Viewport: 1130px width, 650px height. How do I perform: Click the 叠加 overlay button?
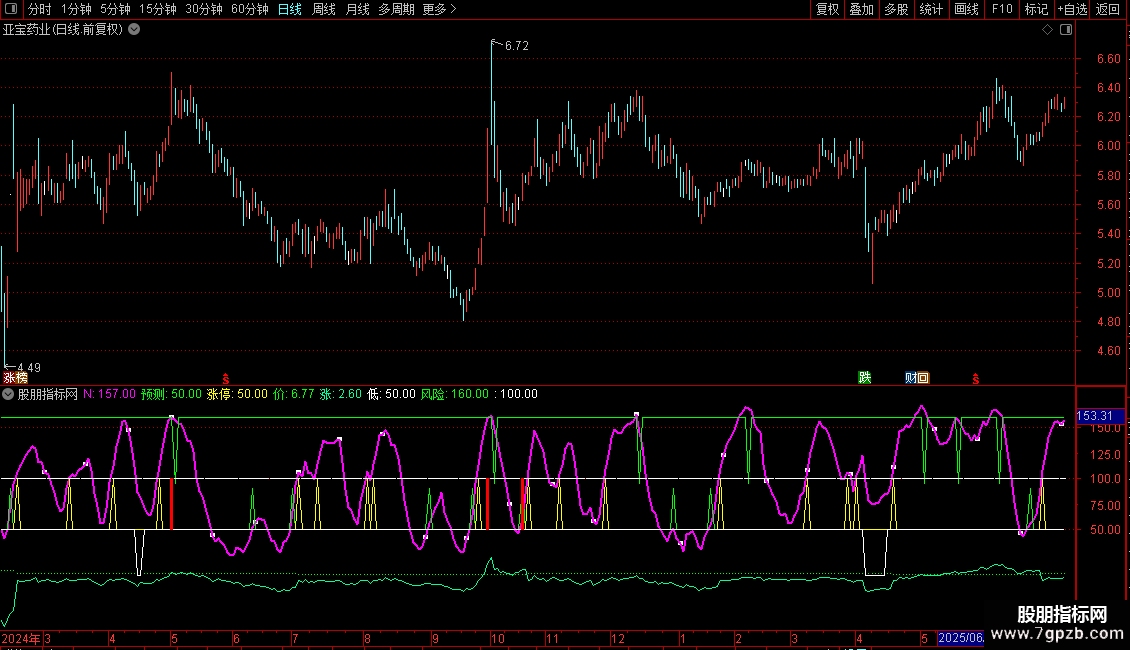coord(862,9)
